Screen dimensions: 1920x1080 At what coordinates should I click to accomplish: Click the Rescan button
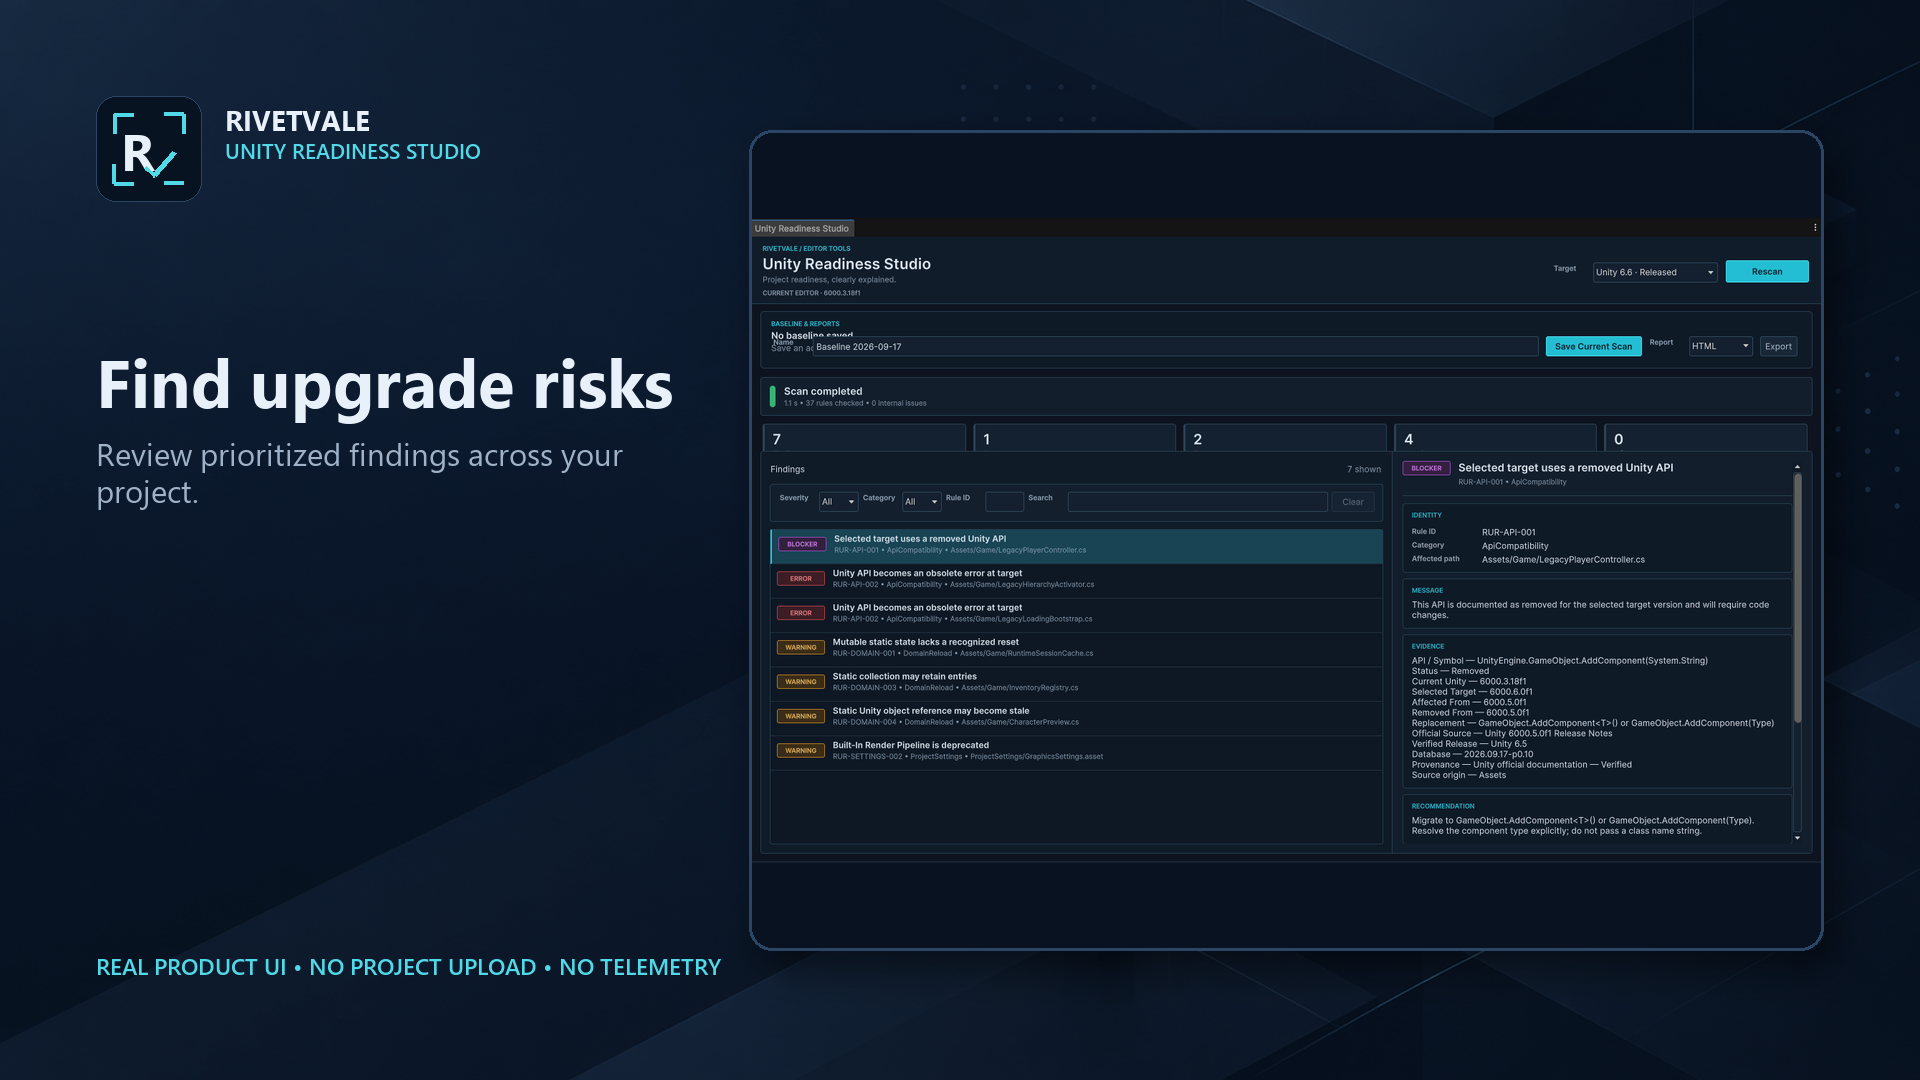1767,272
